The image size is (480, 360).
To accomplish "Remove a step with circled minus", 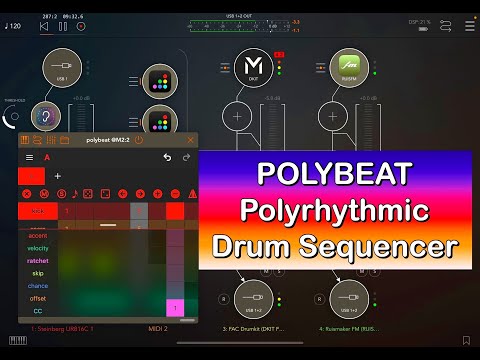I will [x=175, y=194].
